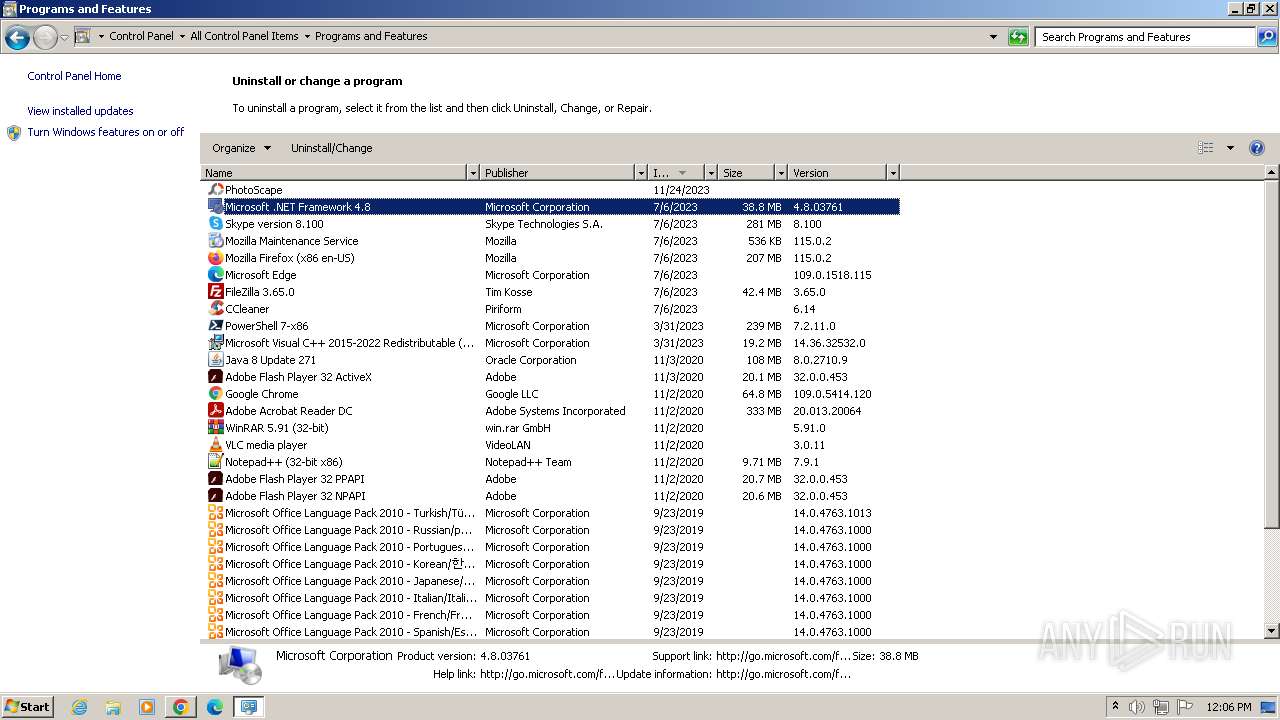Viewport: 1280px width, 720px height.
Task: Click All Control Panel Items breadcrumb
Action: (244, 36)
